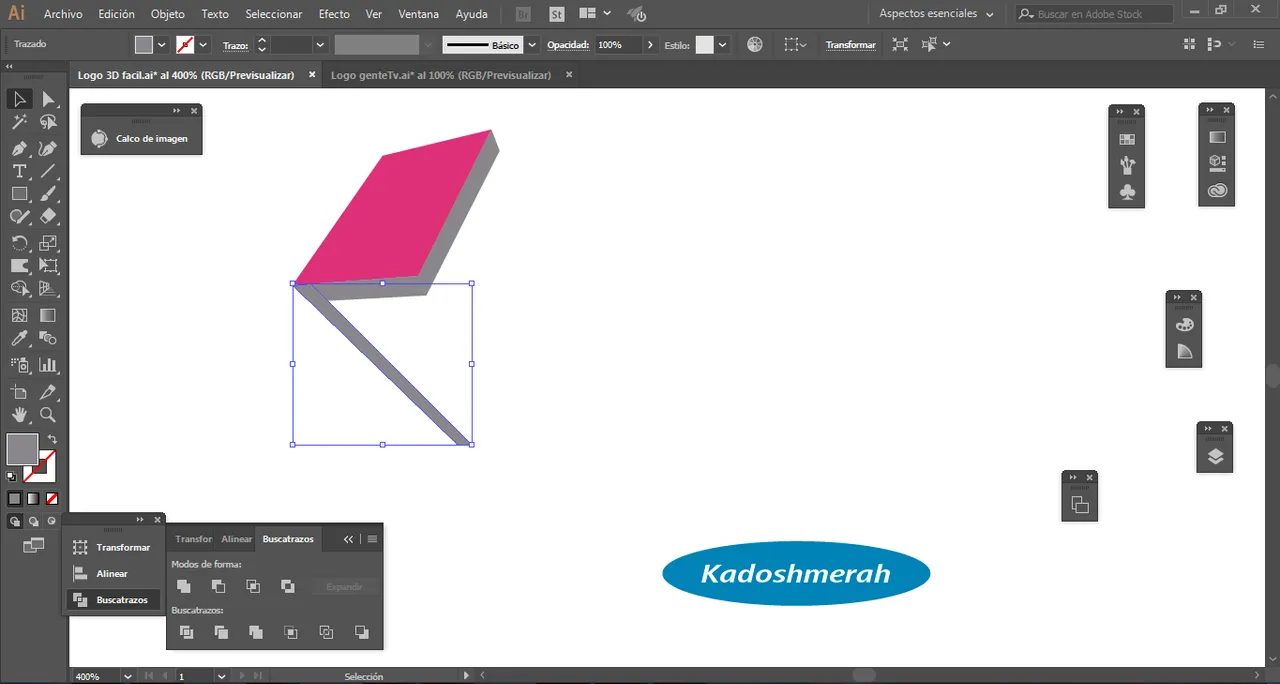Open Aspectos esenciales workspace dropdown

coord(936,14)
